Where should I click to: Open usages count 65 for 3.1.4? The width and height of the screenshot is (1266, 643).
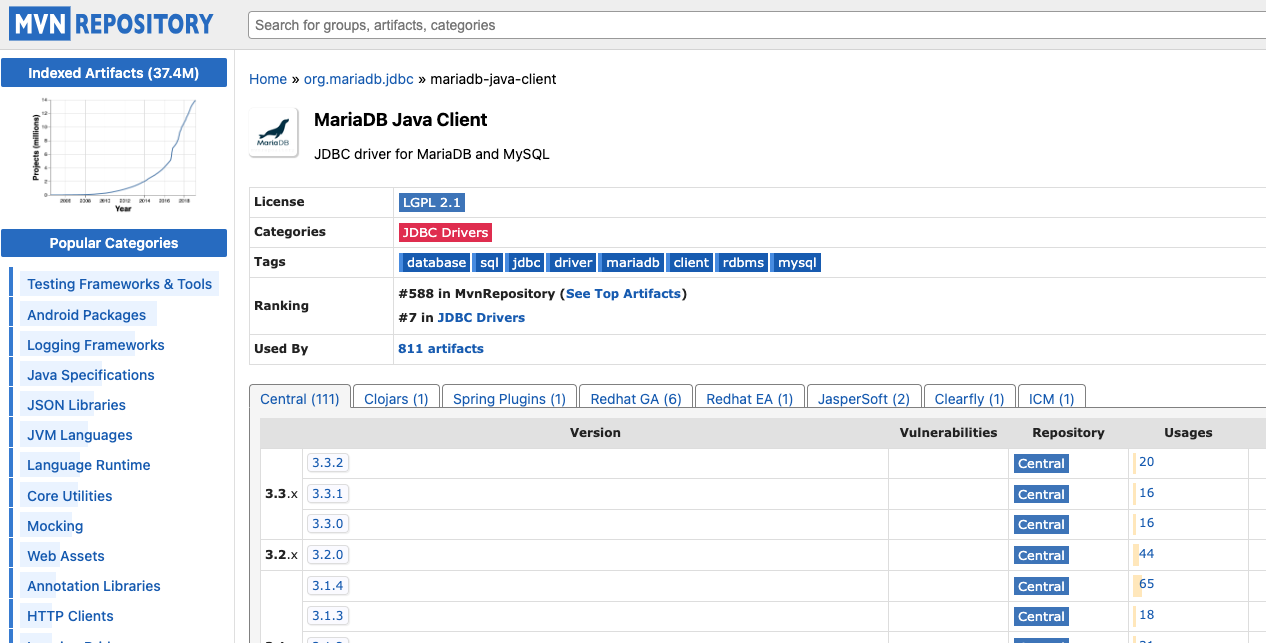pos(1146,584)
